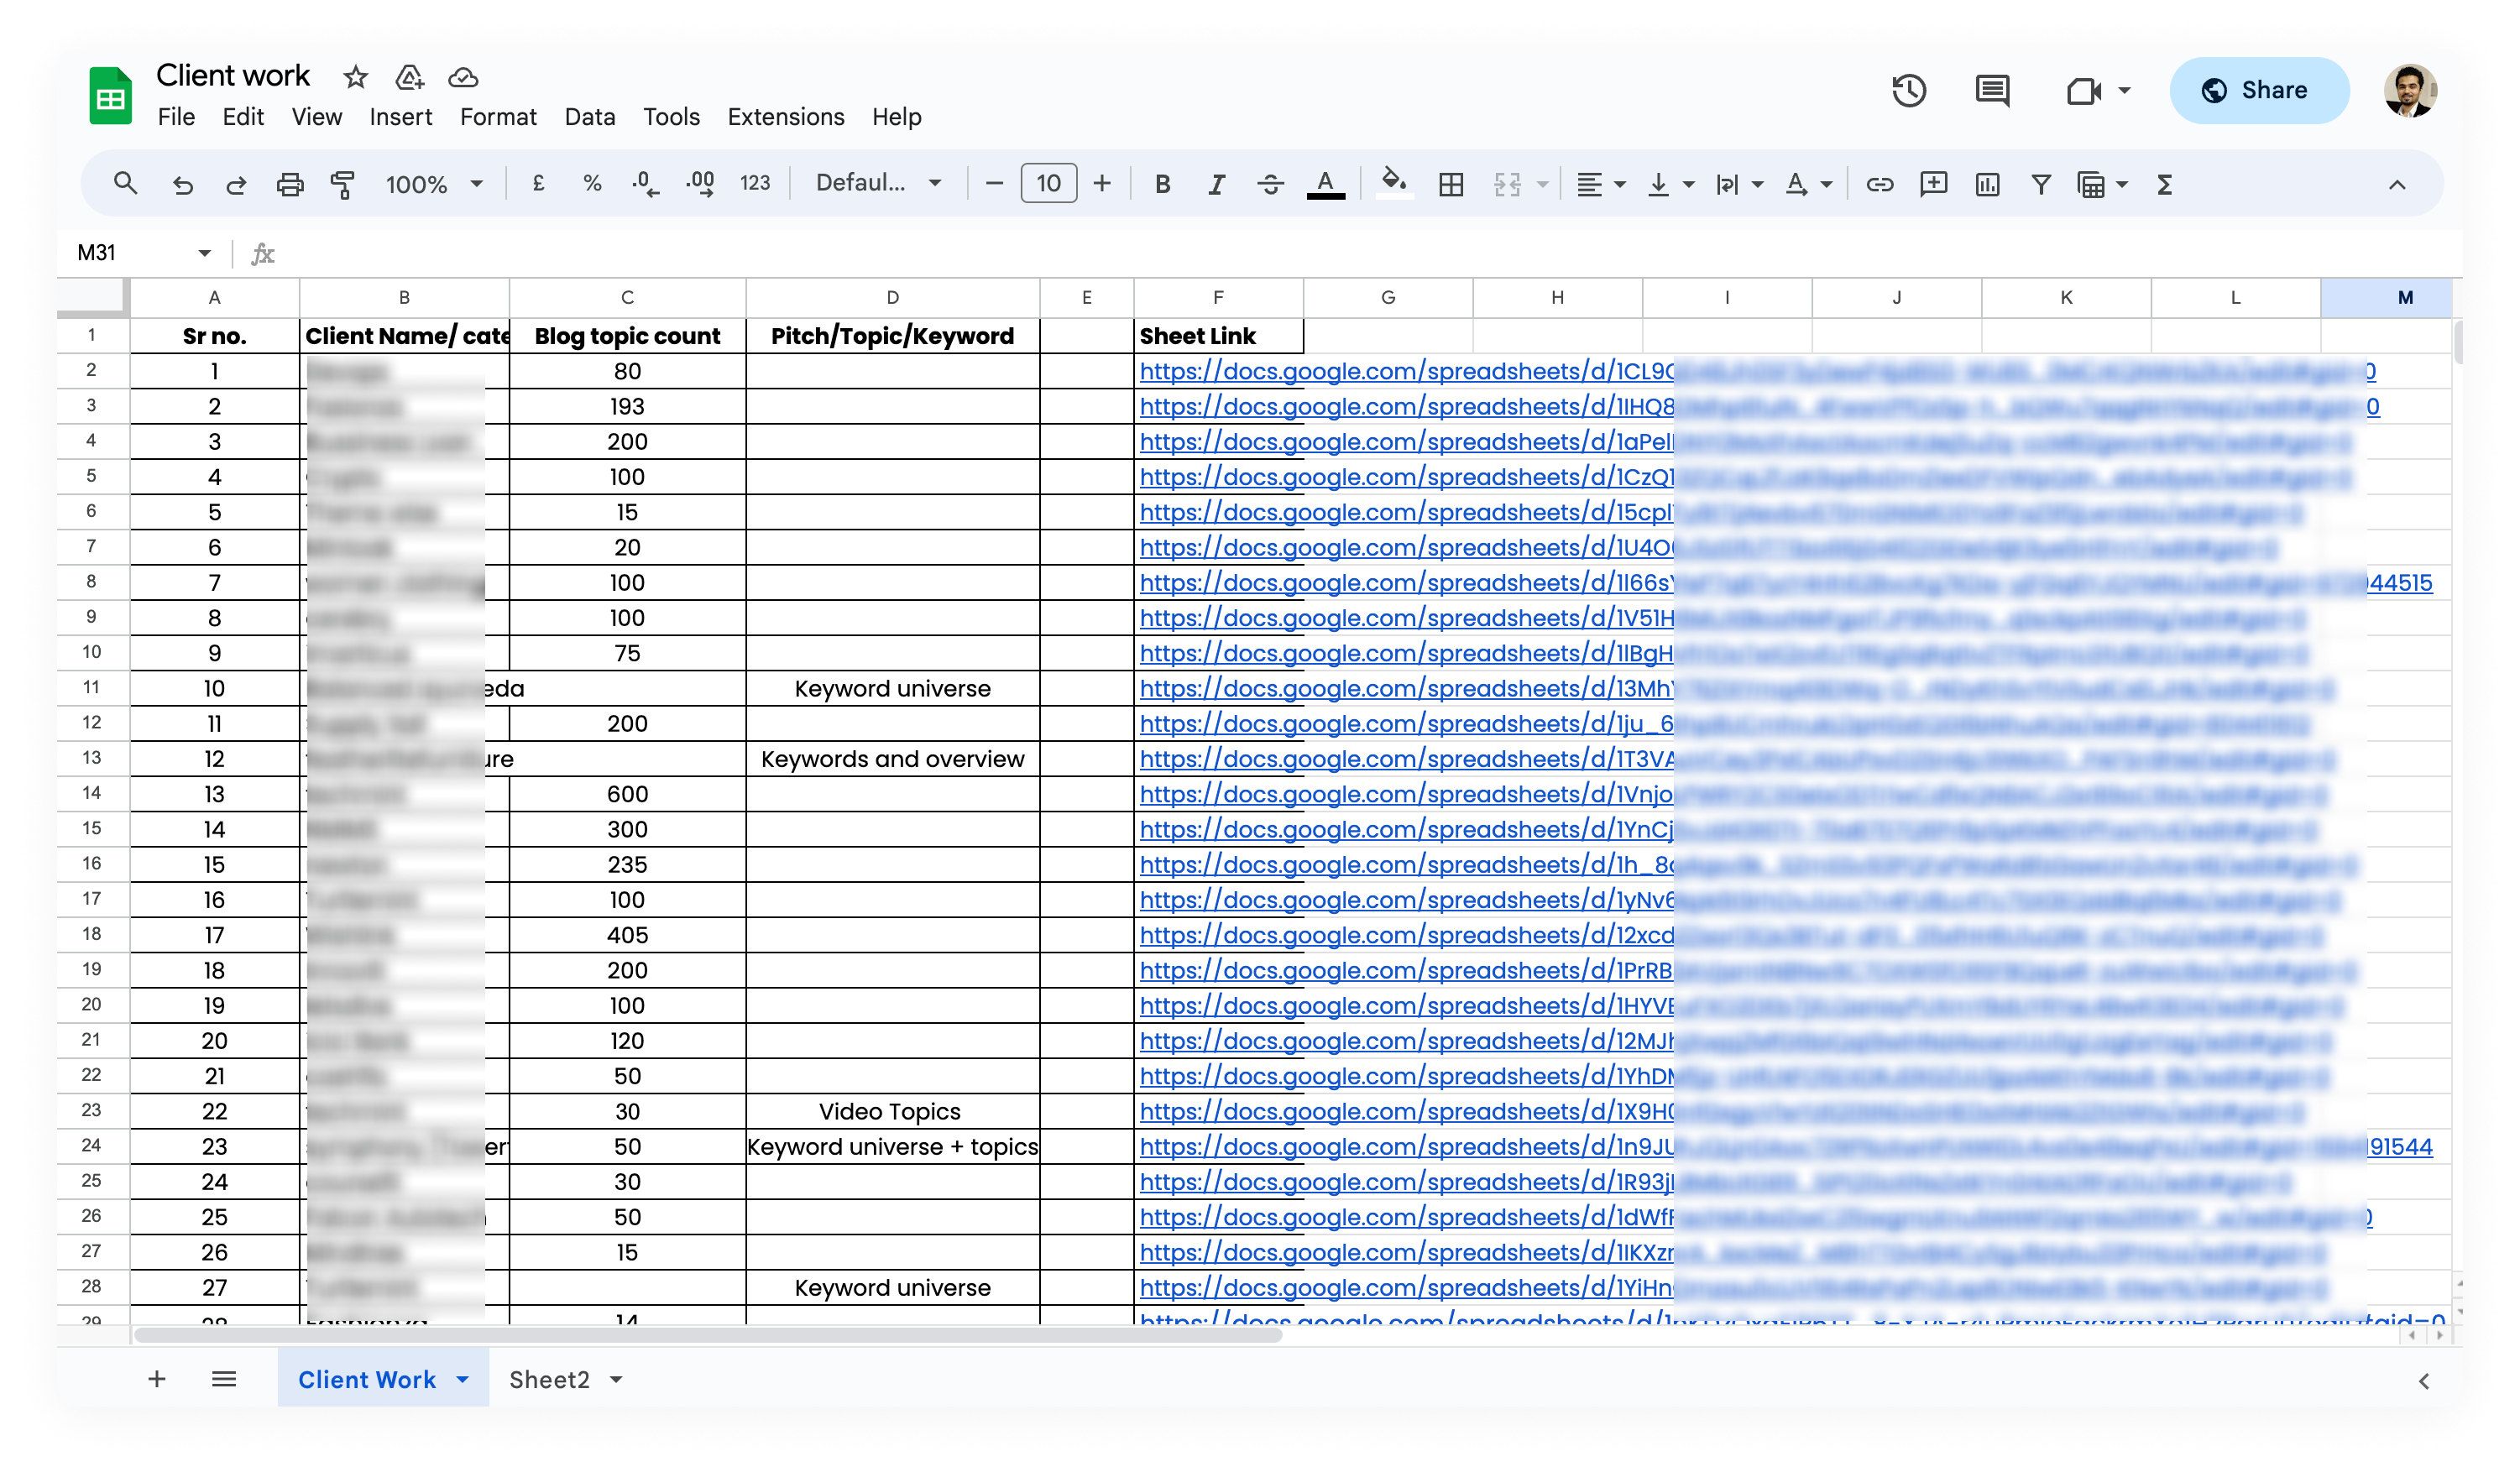
Task: Click the insert chart icon
Action: (x=1987, y=184)
